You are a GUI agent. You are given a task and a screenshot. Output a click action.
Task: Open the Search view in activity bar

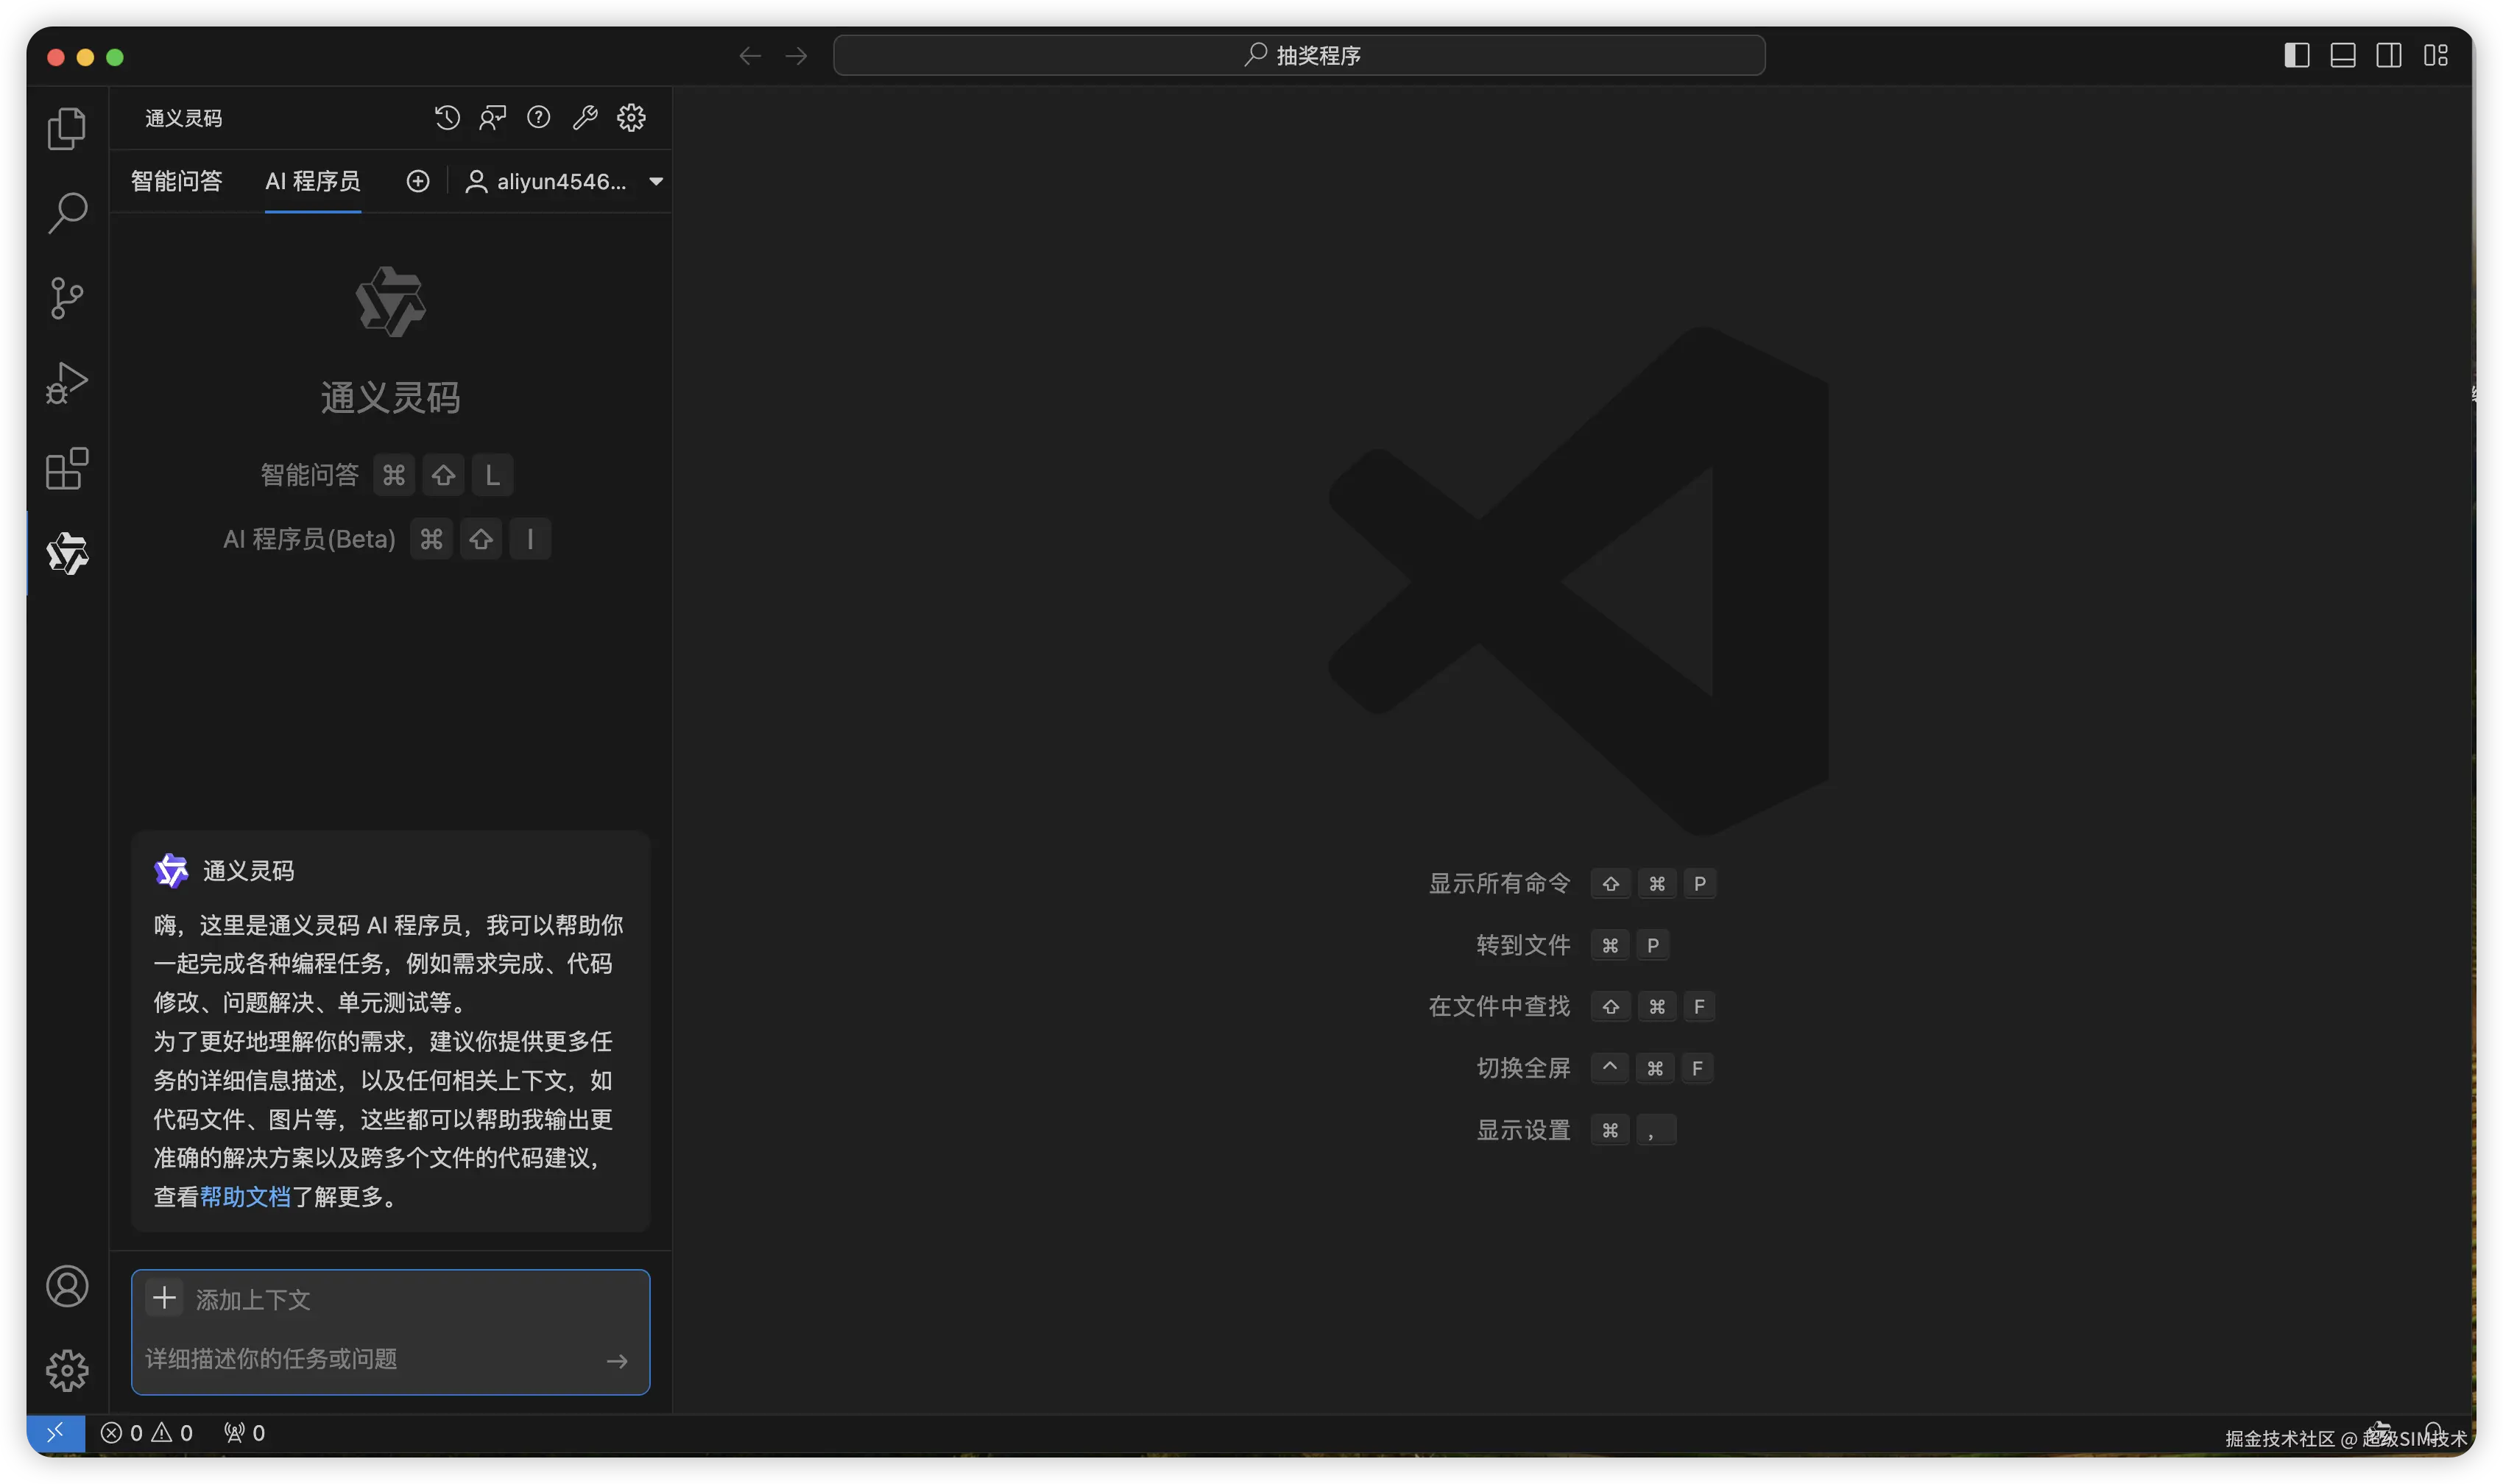pyautogui.click(x=67, y=213)
